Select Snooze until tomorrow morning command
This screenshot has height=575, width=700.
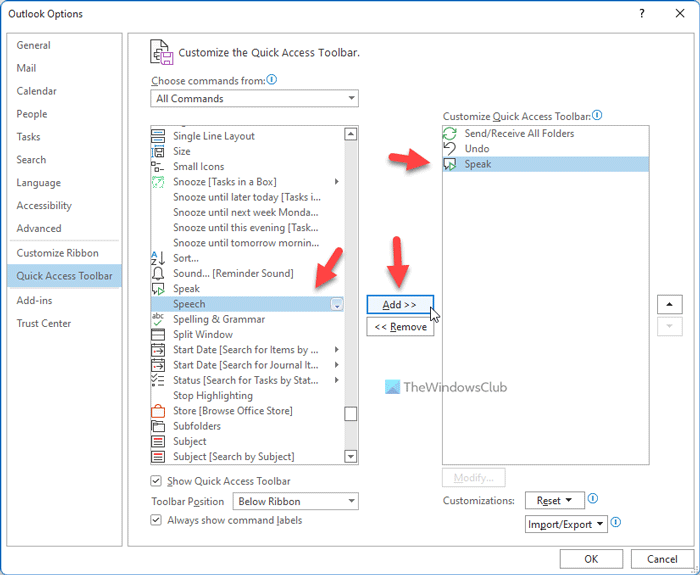[x=247, y=243]
